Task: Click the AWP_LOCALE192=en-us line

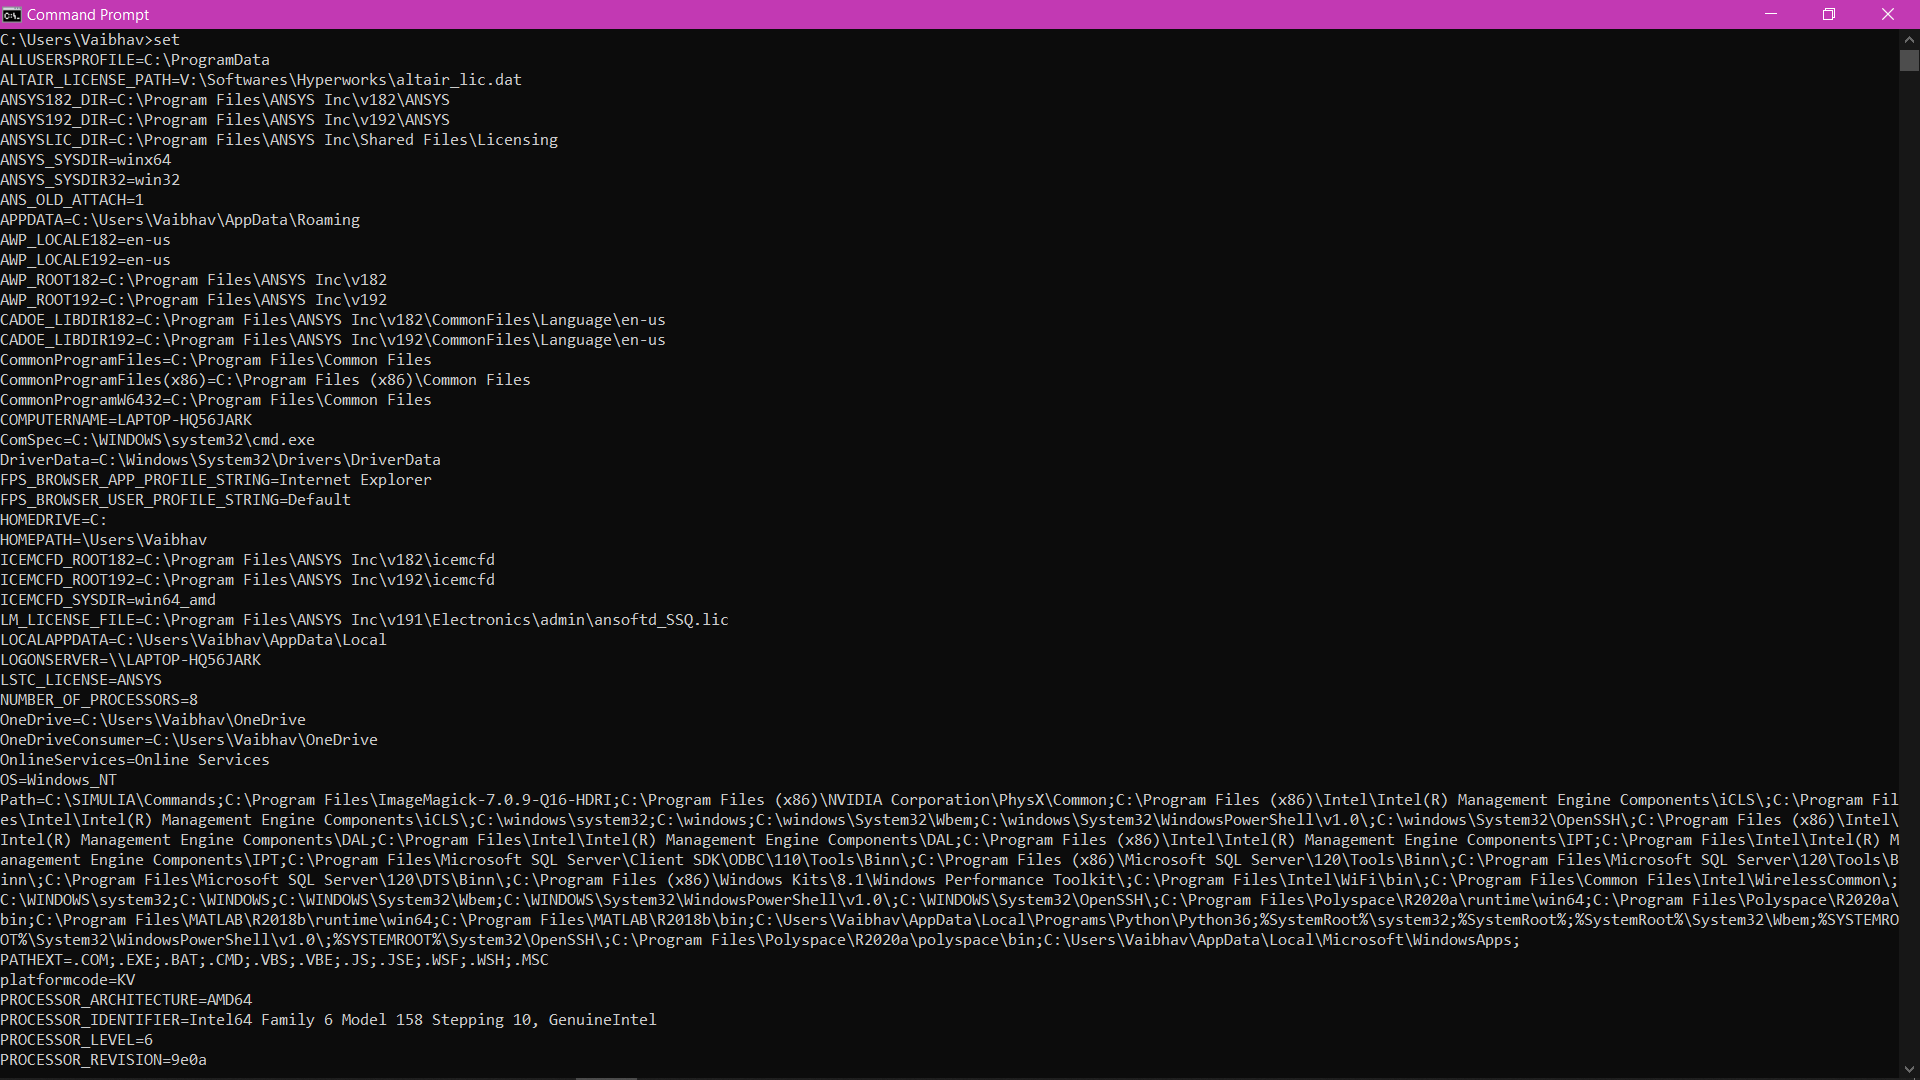Action: pyautogui.click(x=85, y=260)
